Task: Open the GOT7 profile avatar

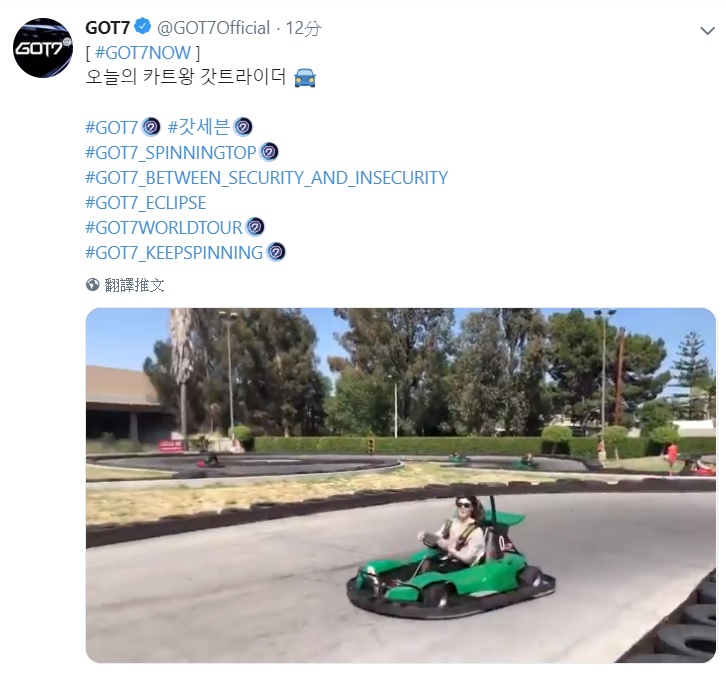Action: point(43,48)
